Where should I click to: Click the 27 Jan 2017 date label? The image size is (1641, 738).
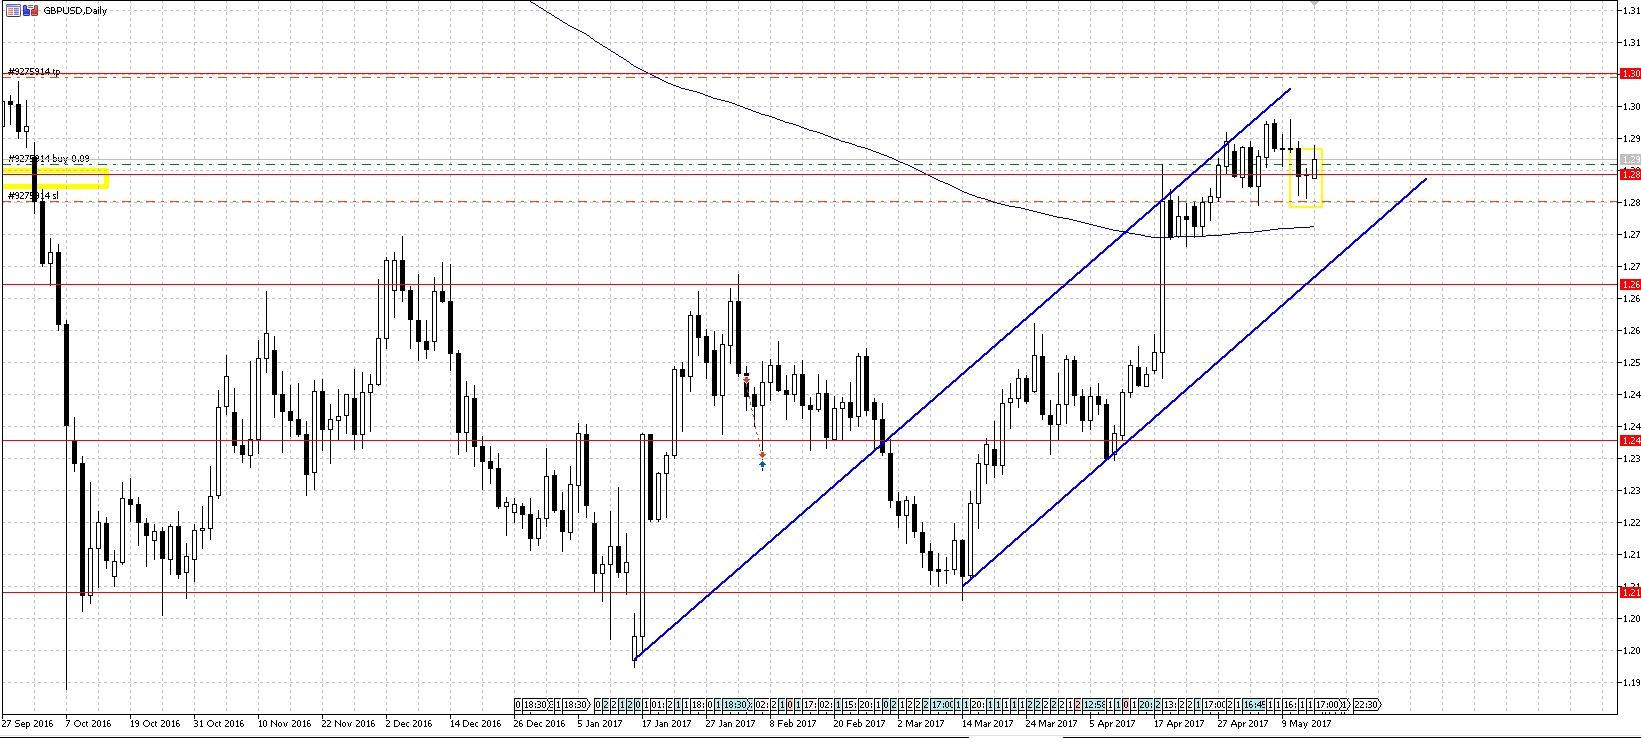click(x=731, y=723)
